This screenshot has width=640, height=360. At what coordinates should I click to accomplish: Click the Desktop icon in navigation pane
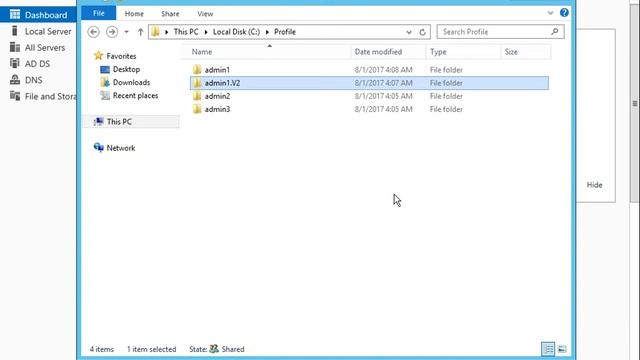pyautogui.click(x=105, y=69)
